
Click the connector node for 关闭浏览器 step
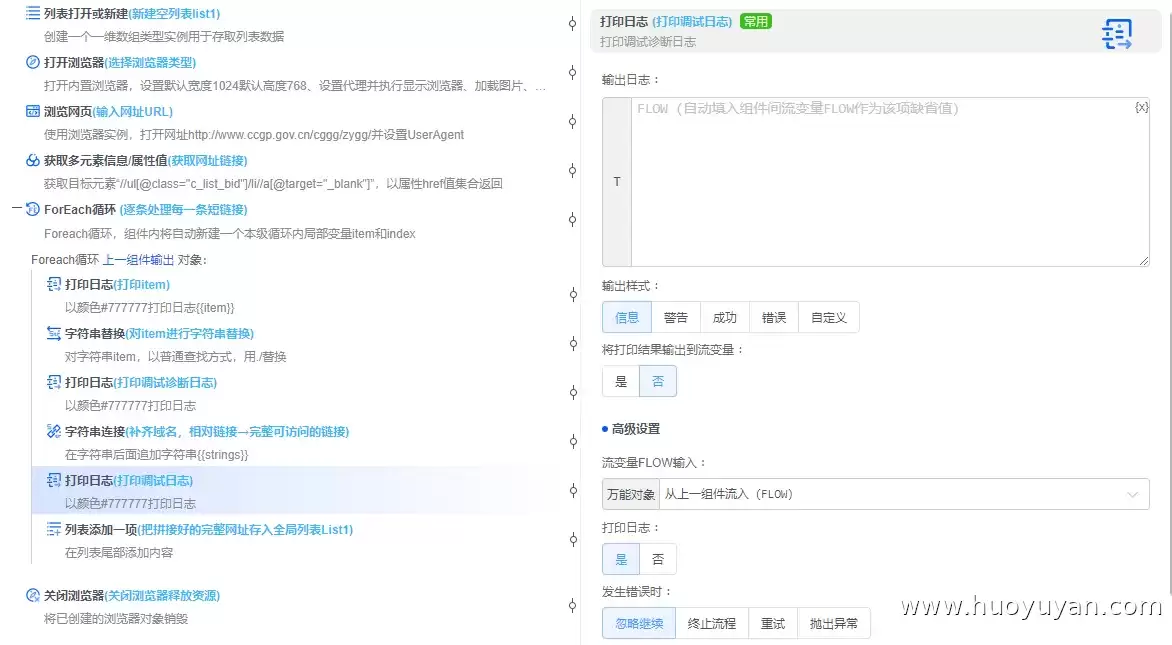tap(573, 605)
